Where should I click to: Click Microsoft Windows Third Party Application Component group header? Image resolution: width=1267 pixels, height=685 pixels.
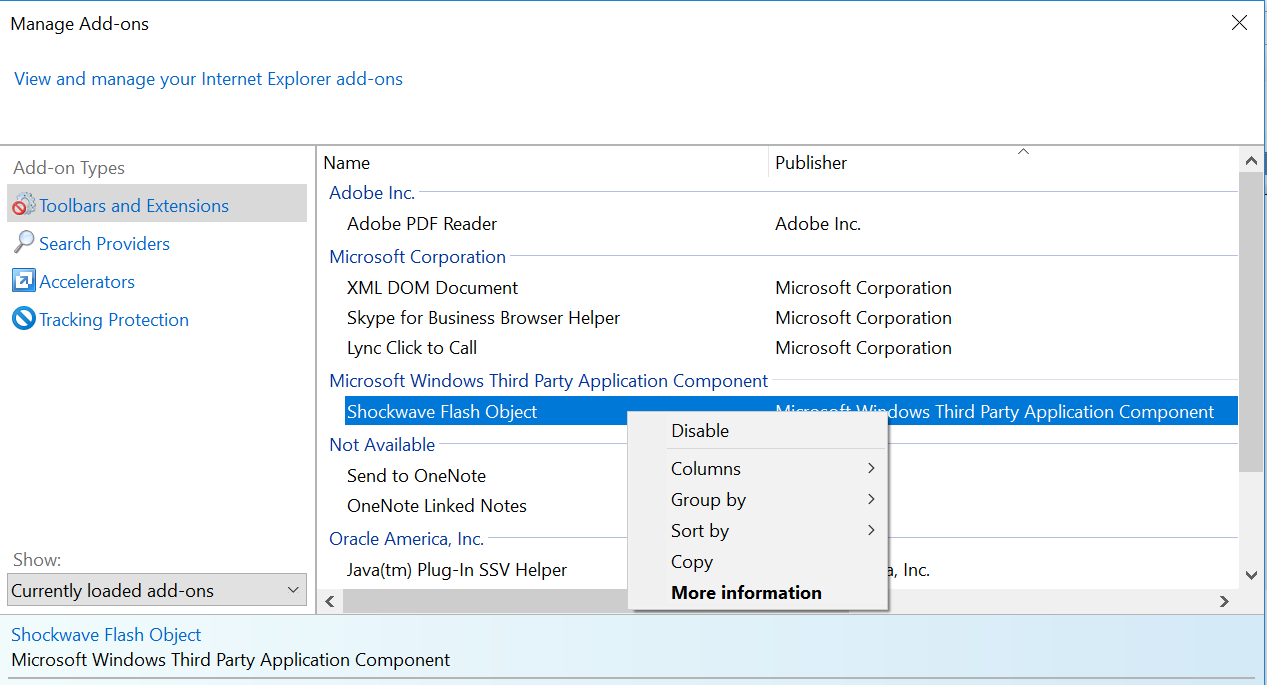pyautogui.click(x=549, y=381)
